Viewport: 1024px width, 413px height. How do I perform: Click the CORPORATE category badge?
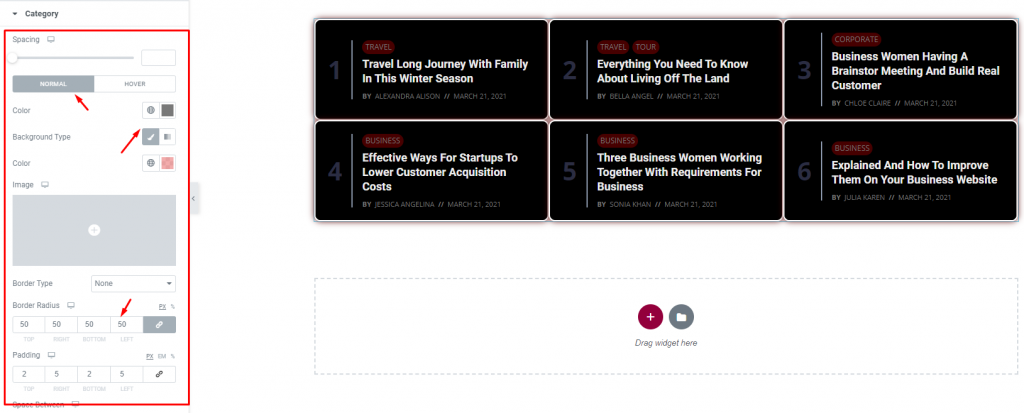pyautogui.click(x=856, y=39)
